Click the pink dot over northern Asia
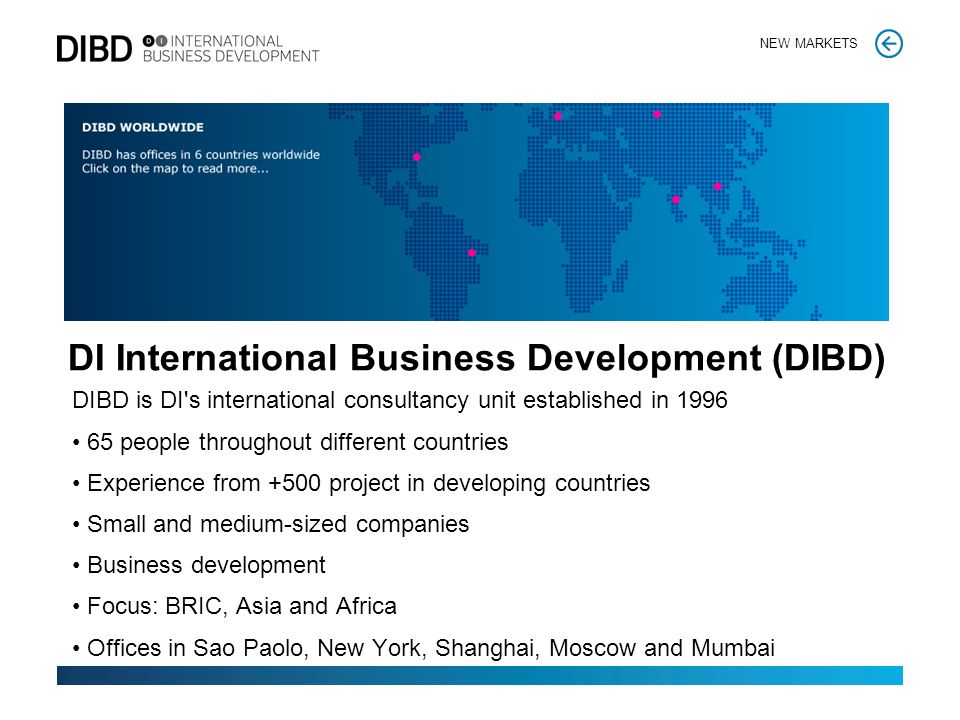Screen dimensions: 960x720 pos(657,114)
